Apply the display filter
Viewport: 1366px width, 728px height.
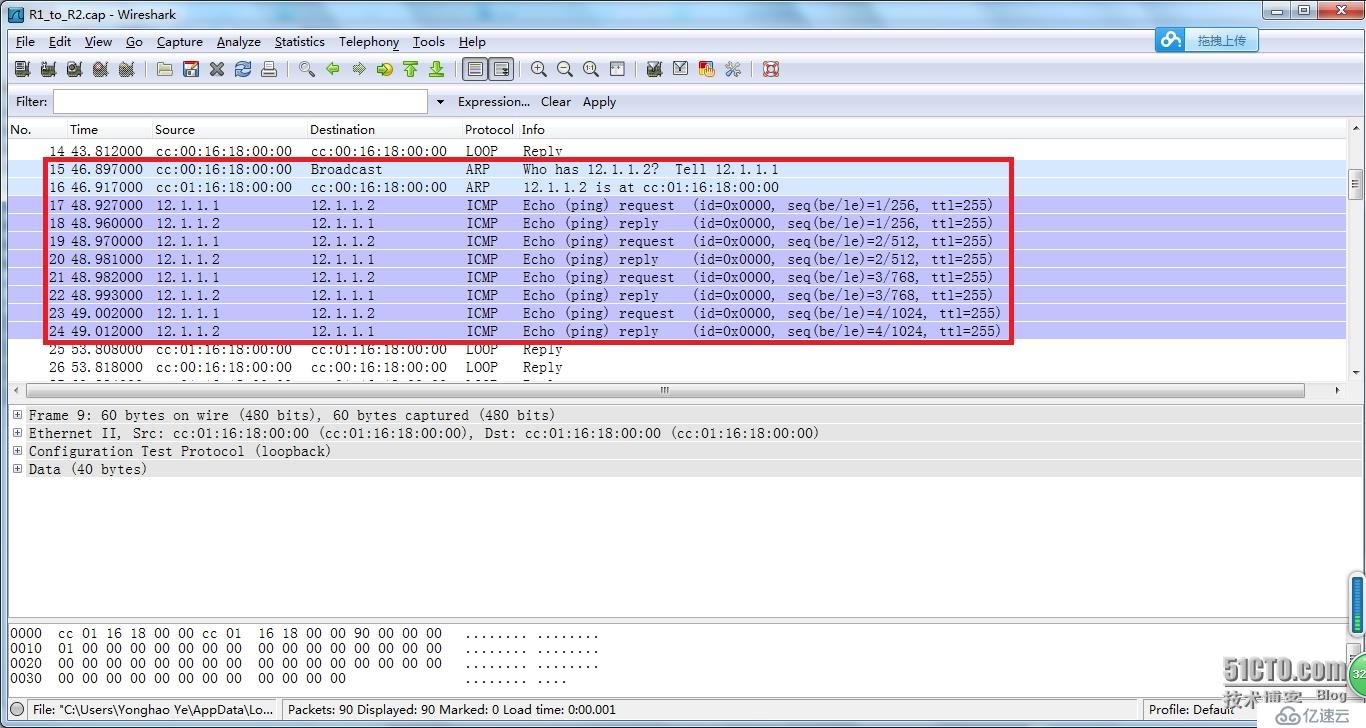pos(599,102)
